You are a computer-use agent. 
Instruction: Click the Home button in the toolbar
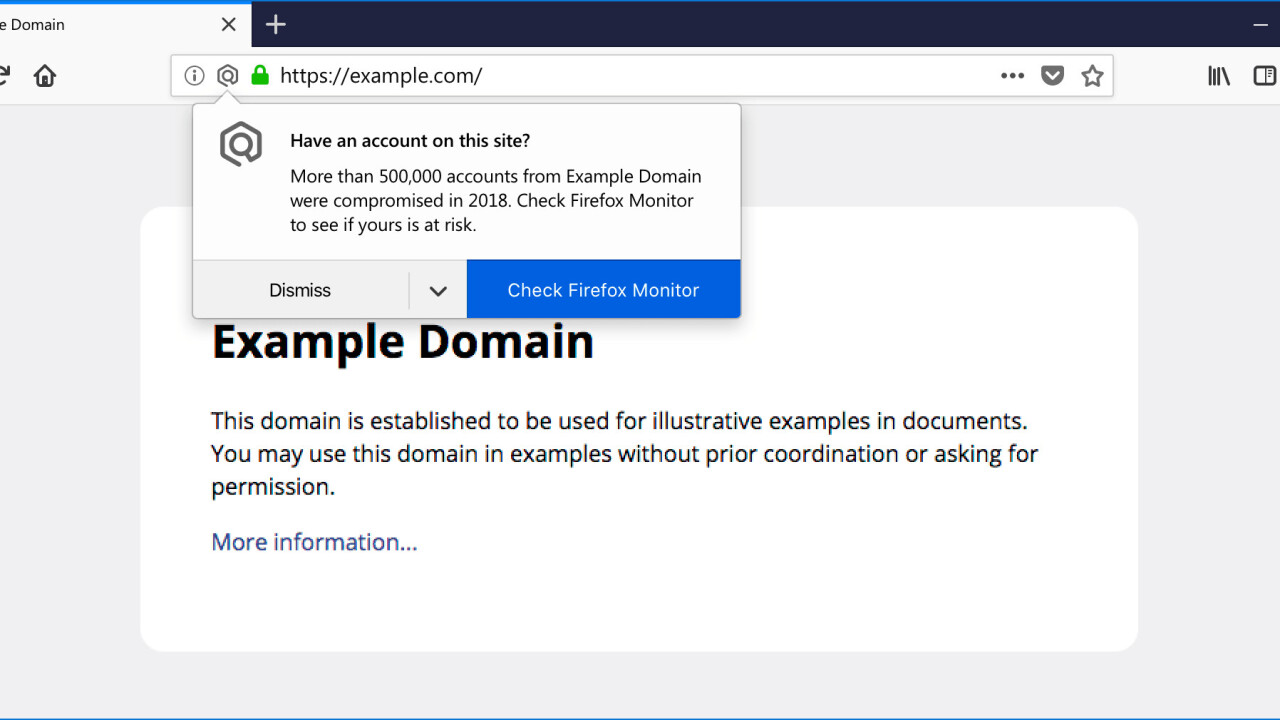point(45,76)
